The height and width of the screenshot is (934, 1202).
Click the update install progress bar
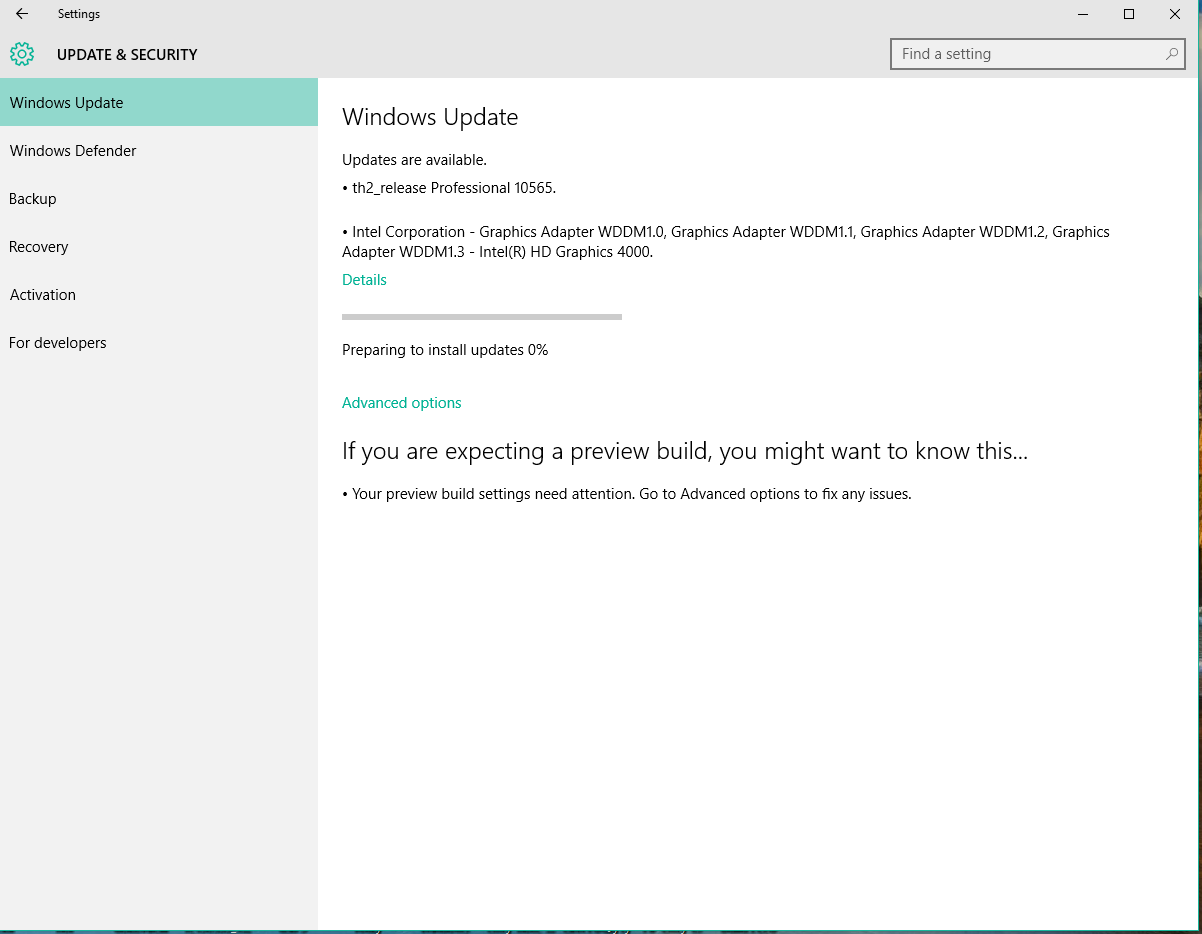point(482,317)
